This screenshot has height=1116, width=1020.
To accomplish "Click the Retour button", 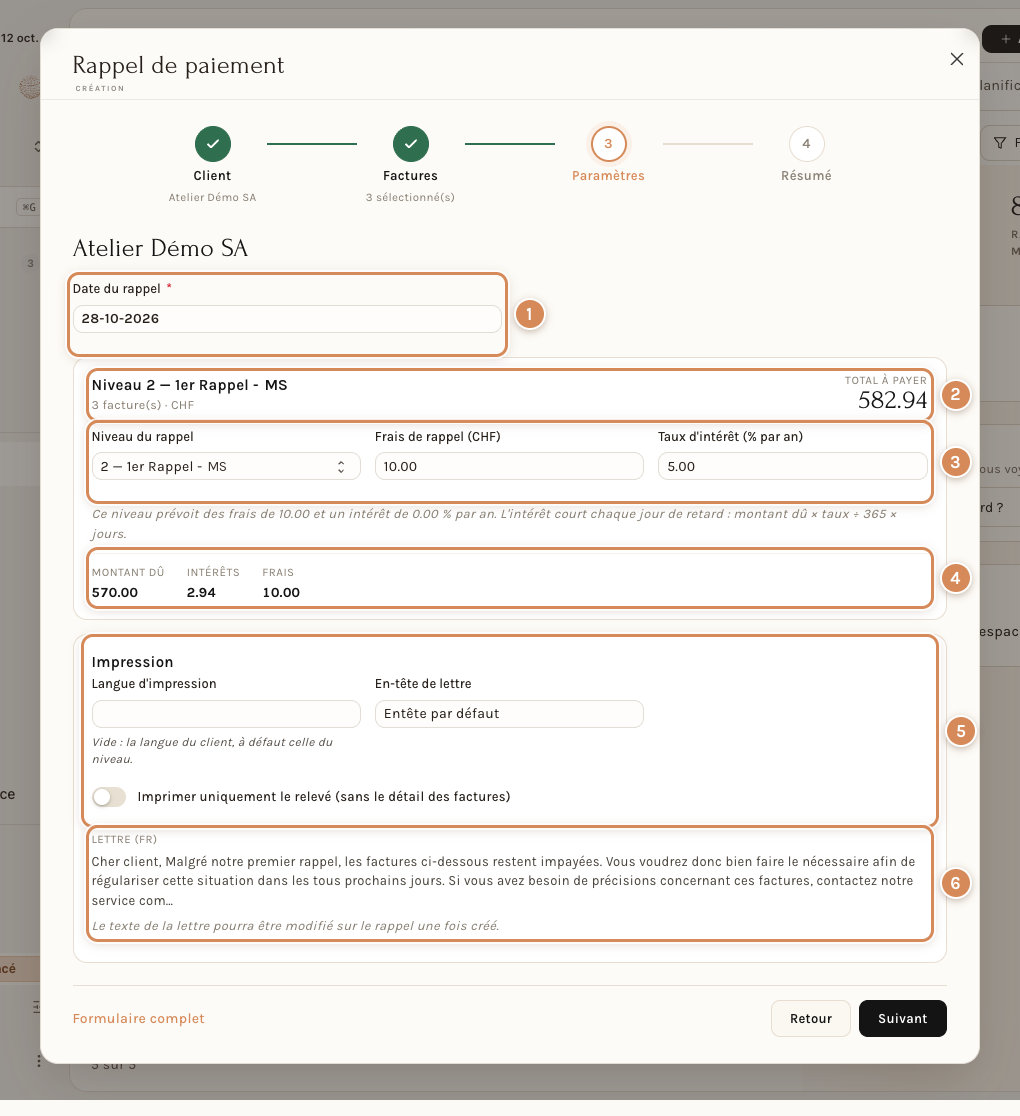I will pos(811,1018).
